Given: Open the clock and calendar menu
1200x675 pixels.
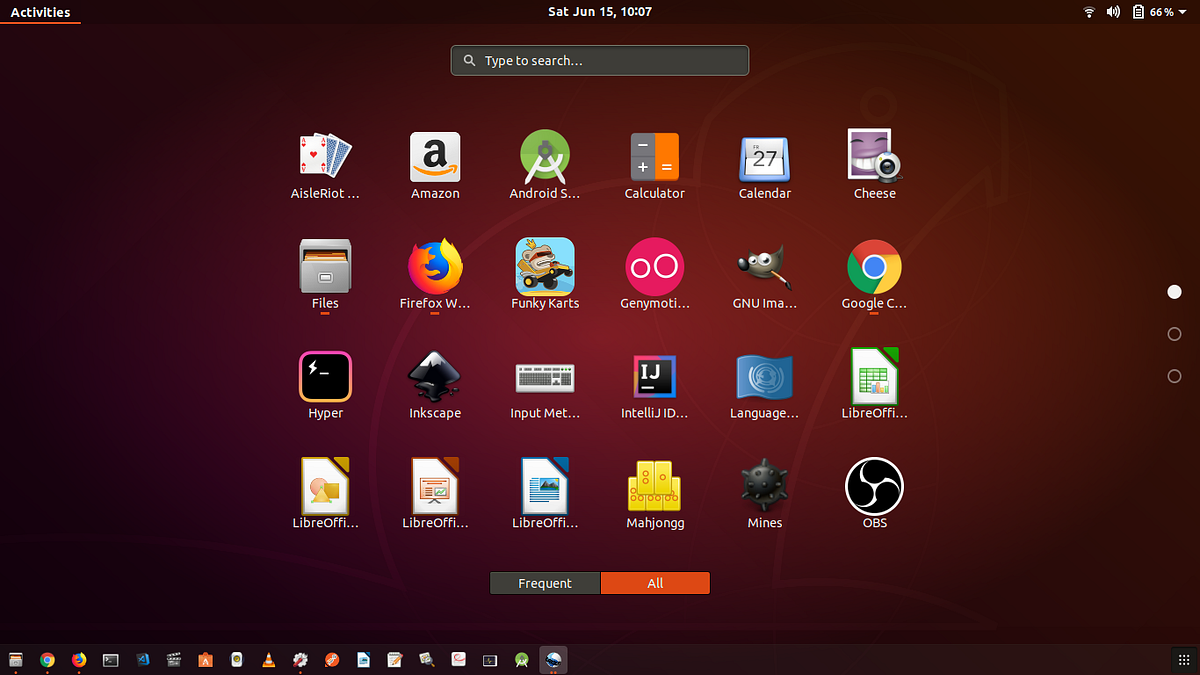Looking at the screenshot, I should (x=600, y=12).
